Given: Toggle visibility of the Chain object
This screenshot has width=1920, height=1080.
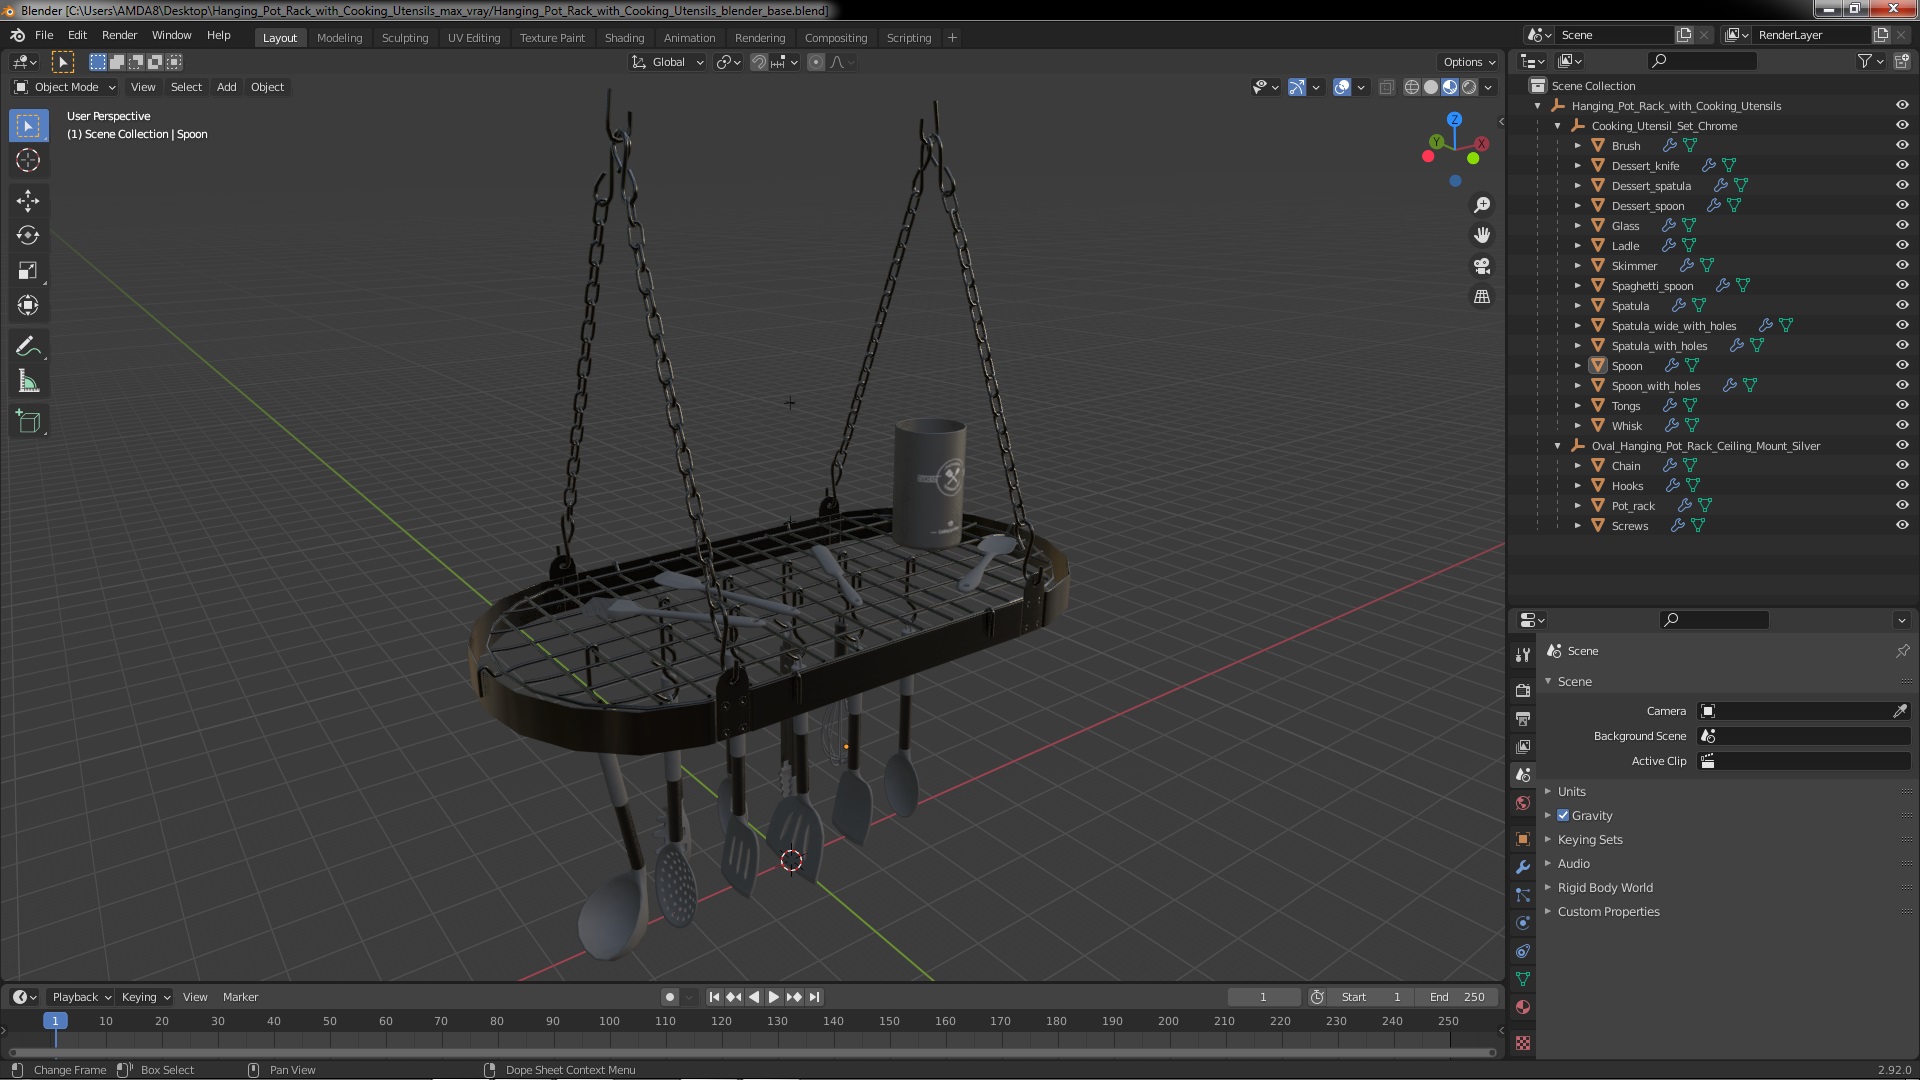Looking at the screenshot, I should (1901, 465).
